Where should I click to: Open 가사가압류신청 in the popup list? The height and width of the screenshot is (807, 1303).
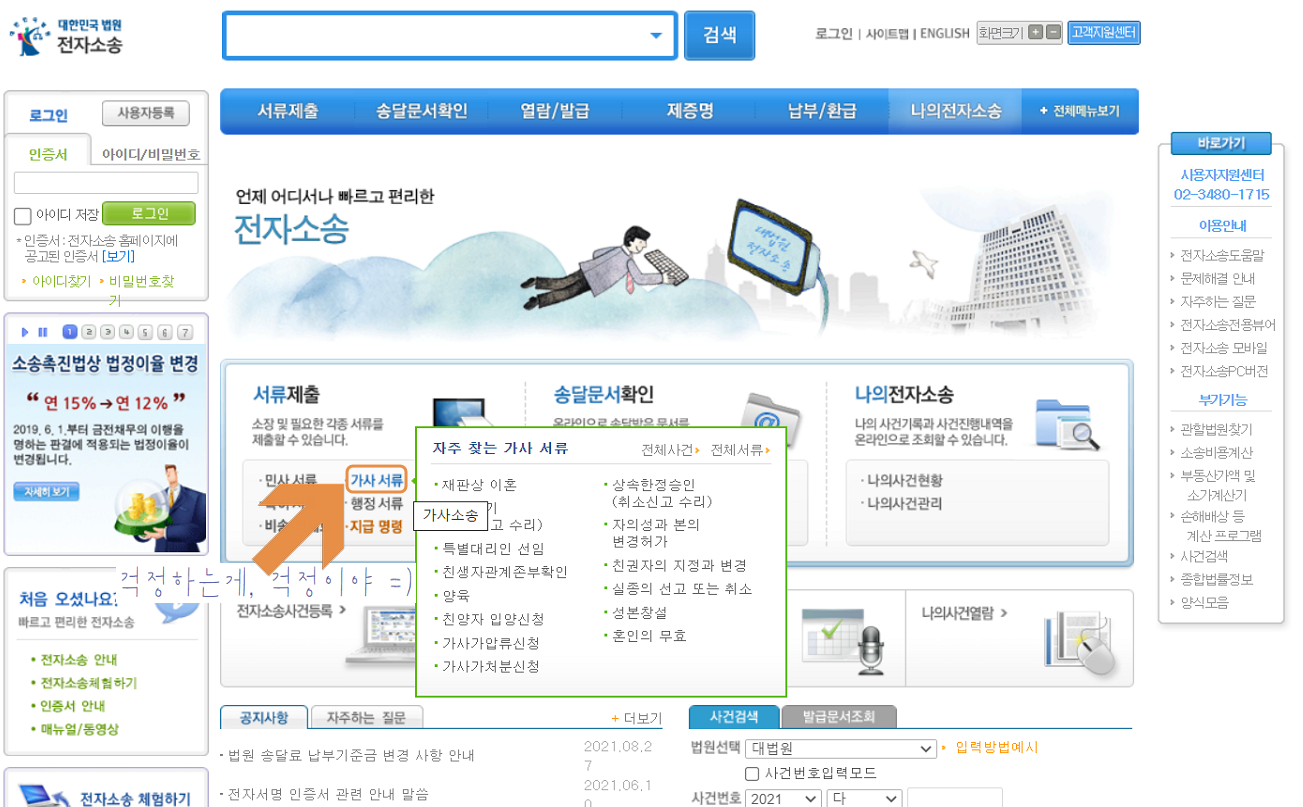[x=491, y=643]
